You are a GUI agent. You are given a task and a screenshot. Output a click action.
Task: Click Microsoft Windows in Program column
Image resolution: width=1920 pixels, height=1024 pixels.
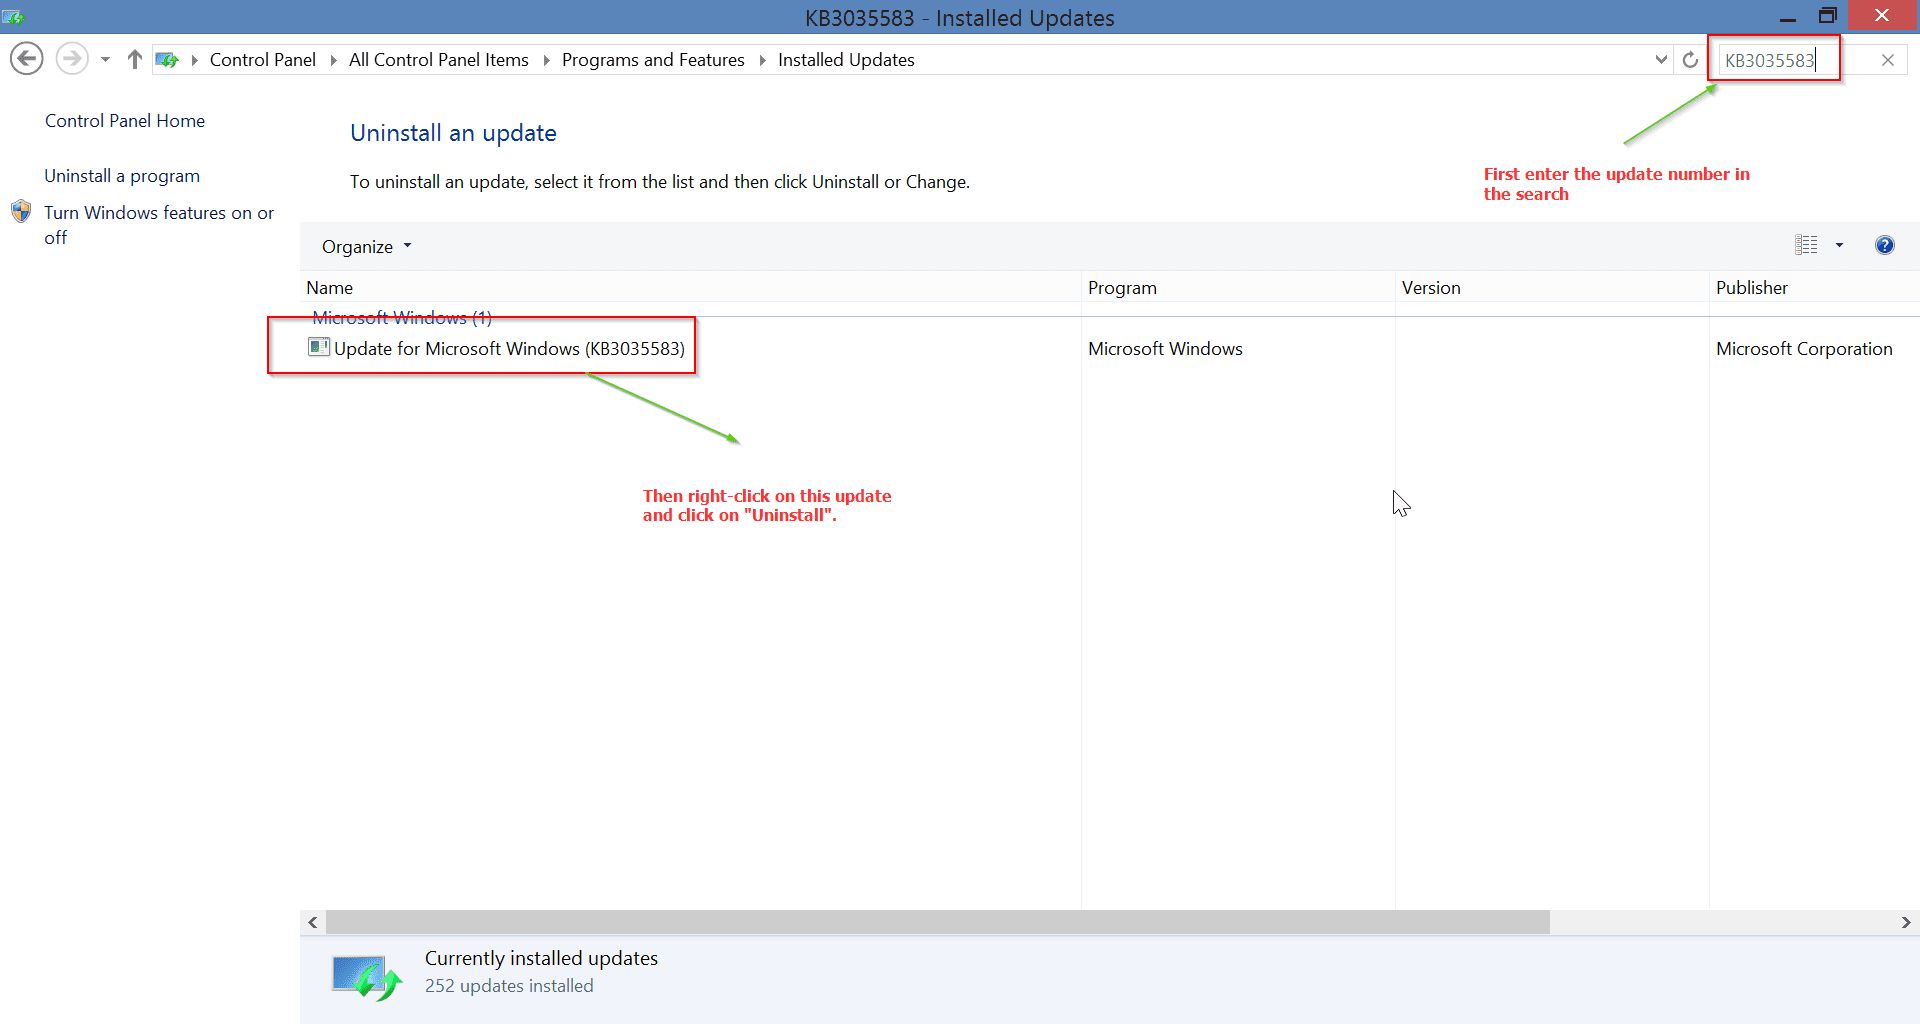(1165, 349)
